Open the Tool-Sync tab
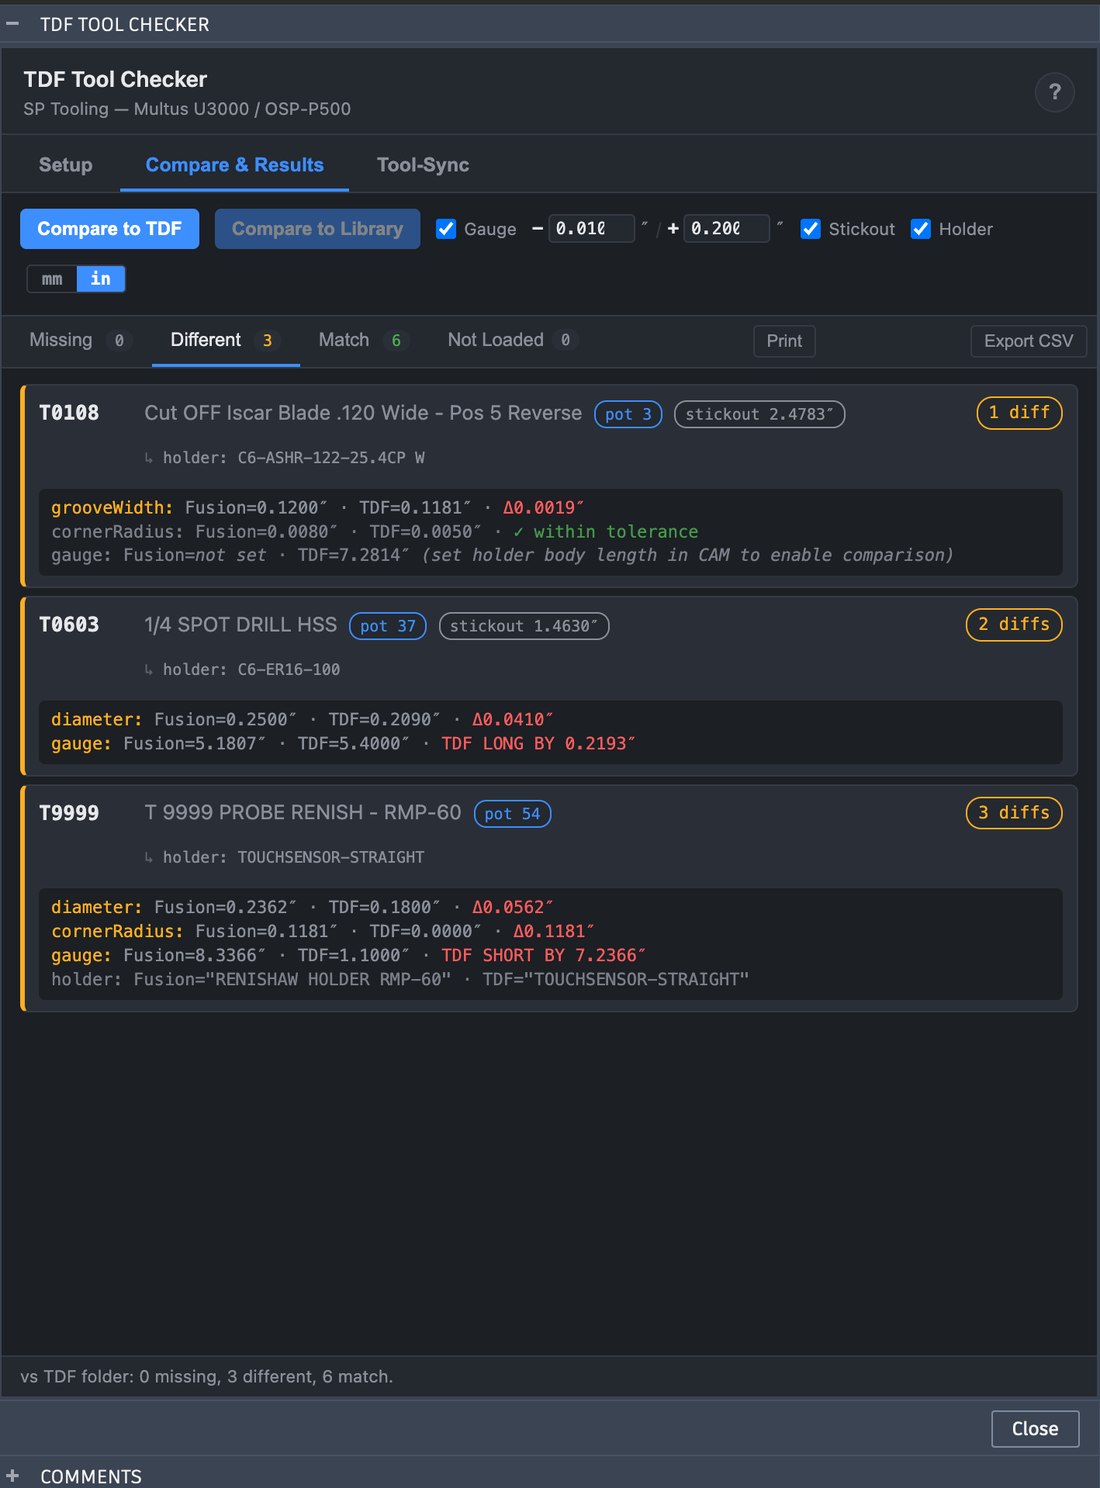The image size is (1100, 1488). [x=423, y=165]
